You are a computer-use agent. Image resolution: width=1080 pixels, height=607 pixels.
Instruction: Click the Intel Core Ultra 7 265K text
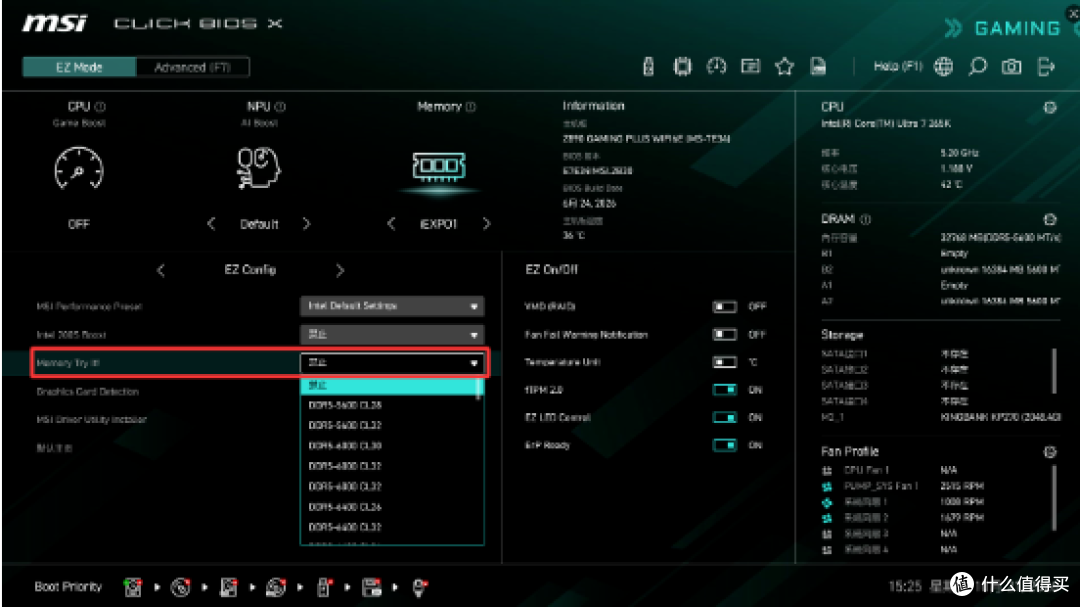click(886, 124)
